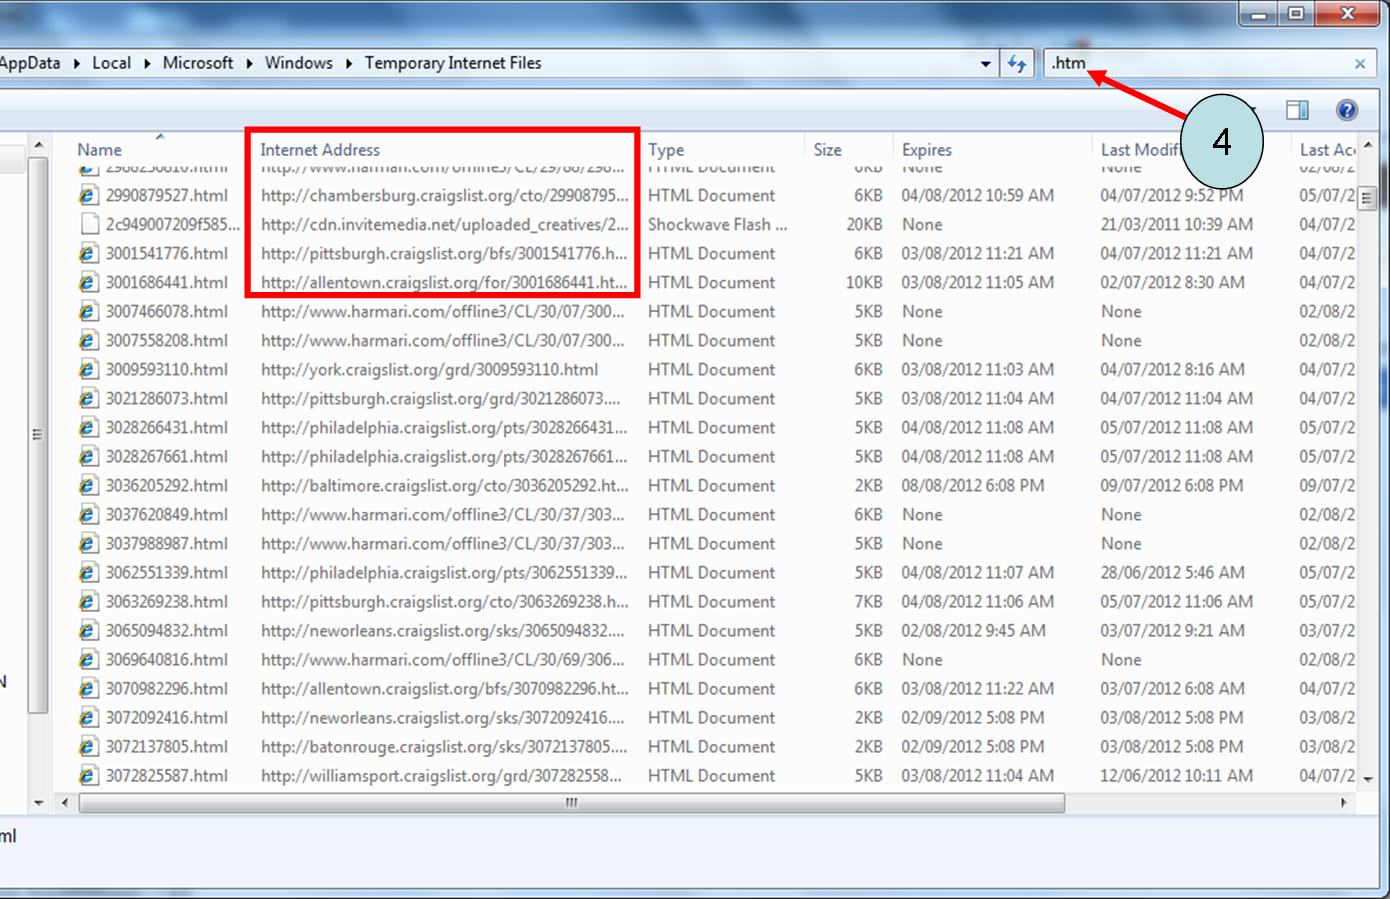Click icon of 3028267661.html file
The height and width of the screenshot is (899, 1390).
(x=88, y=457)
